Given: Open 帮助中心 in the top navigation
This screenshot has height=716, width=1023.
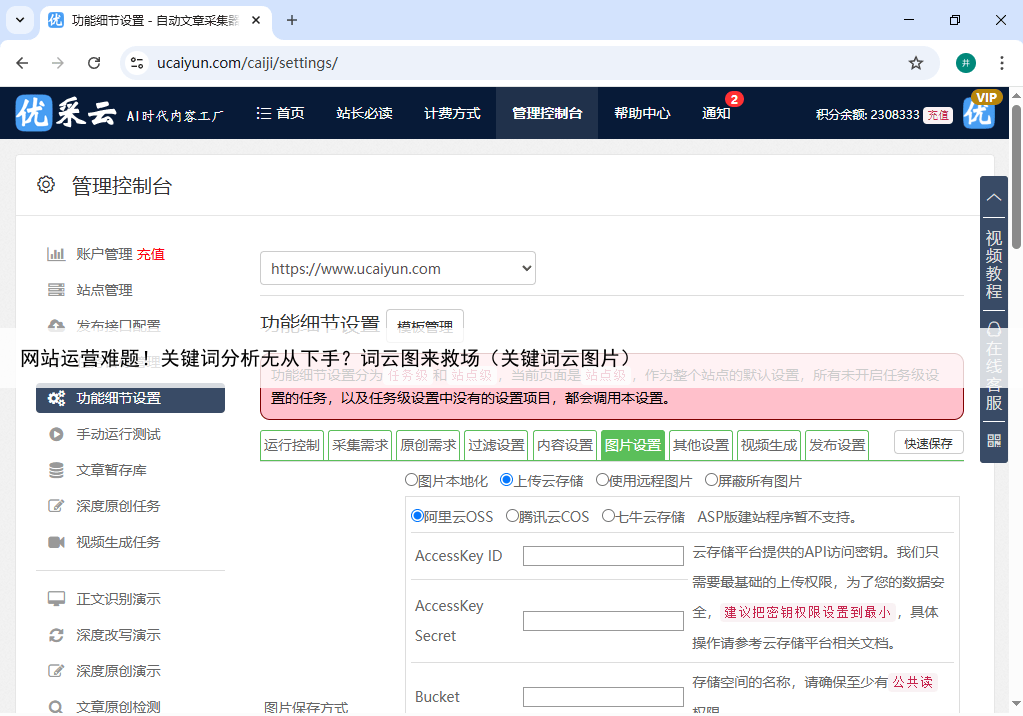Looking at the screenshot, I should (x=642, y=113).
